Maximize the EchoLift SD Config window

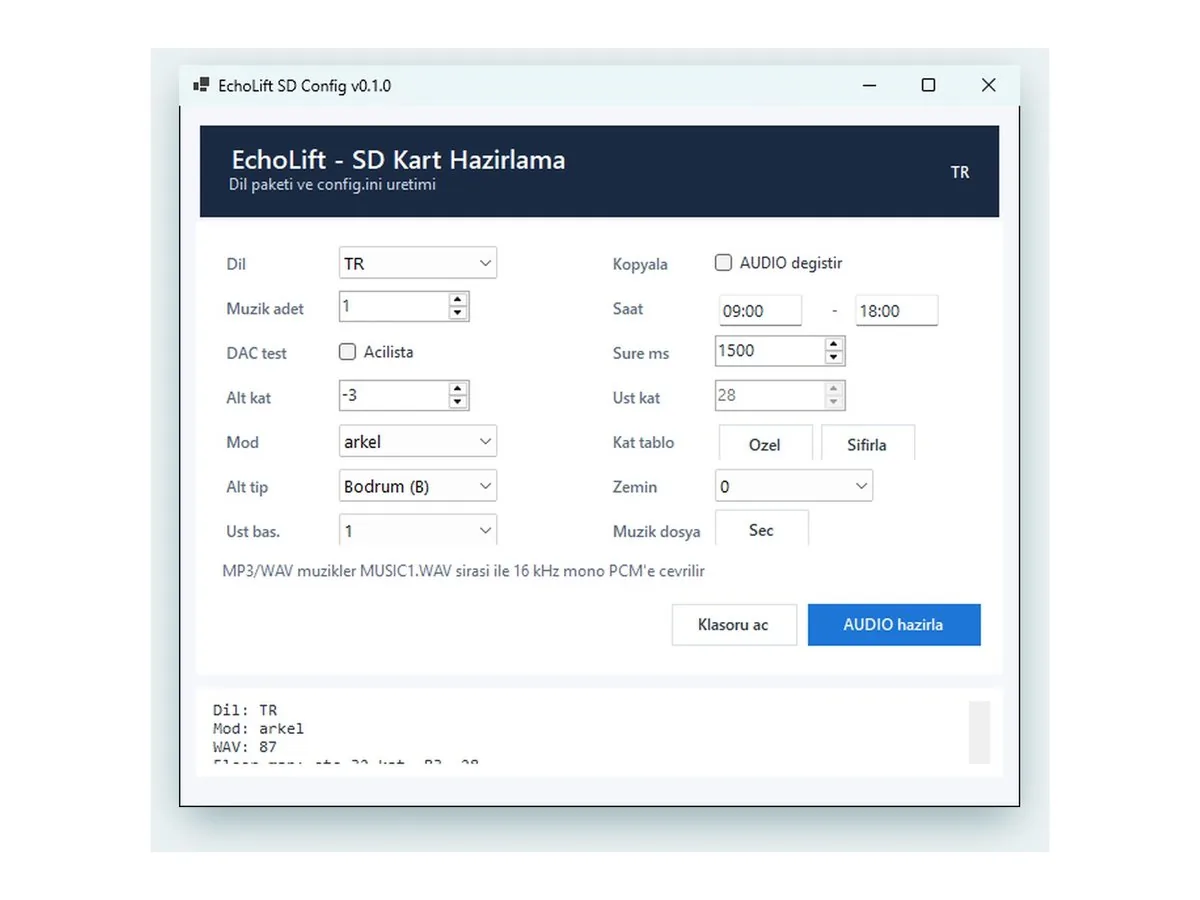[x=928, y=85]
